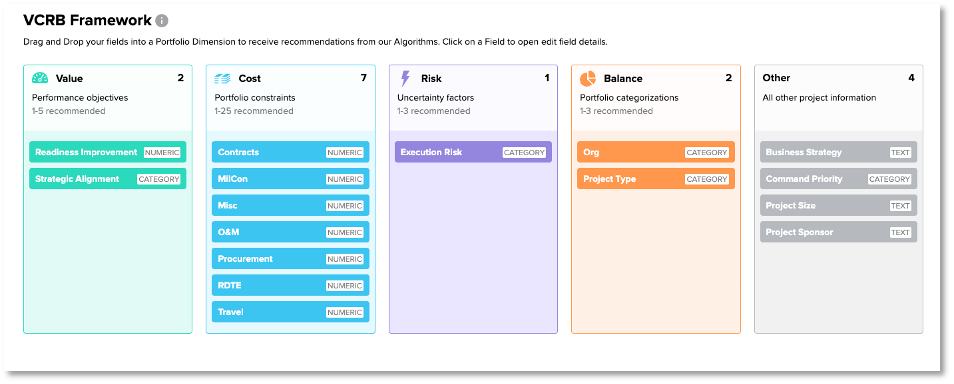Click the Travel cost field
This screenshot has height=384, width=954.
(x=290, y=312)
